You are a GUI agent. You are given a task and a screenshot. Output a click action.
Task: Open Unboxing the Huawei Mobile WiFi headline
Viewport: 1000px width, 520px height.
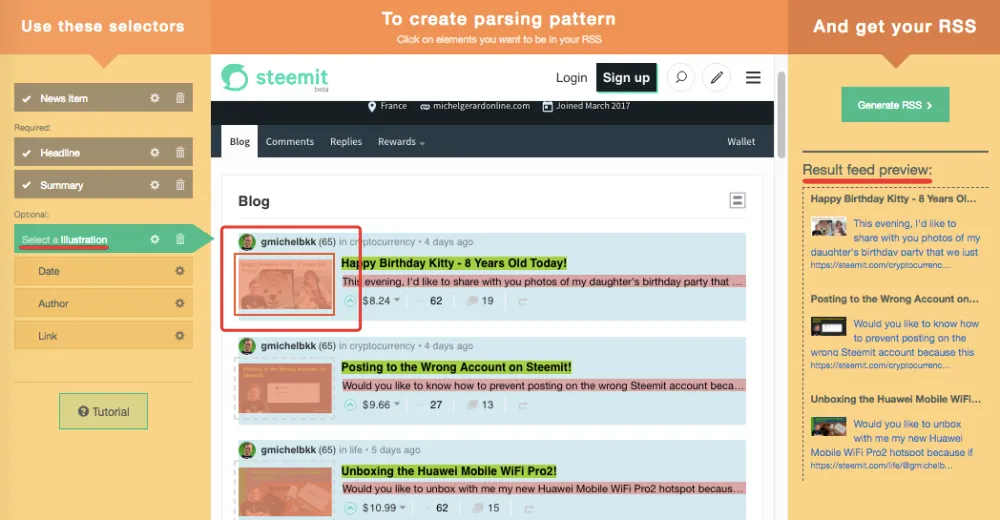pos(448,471)
